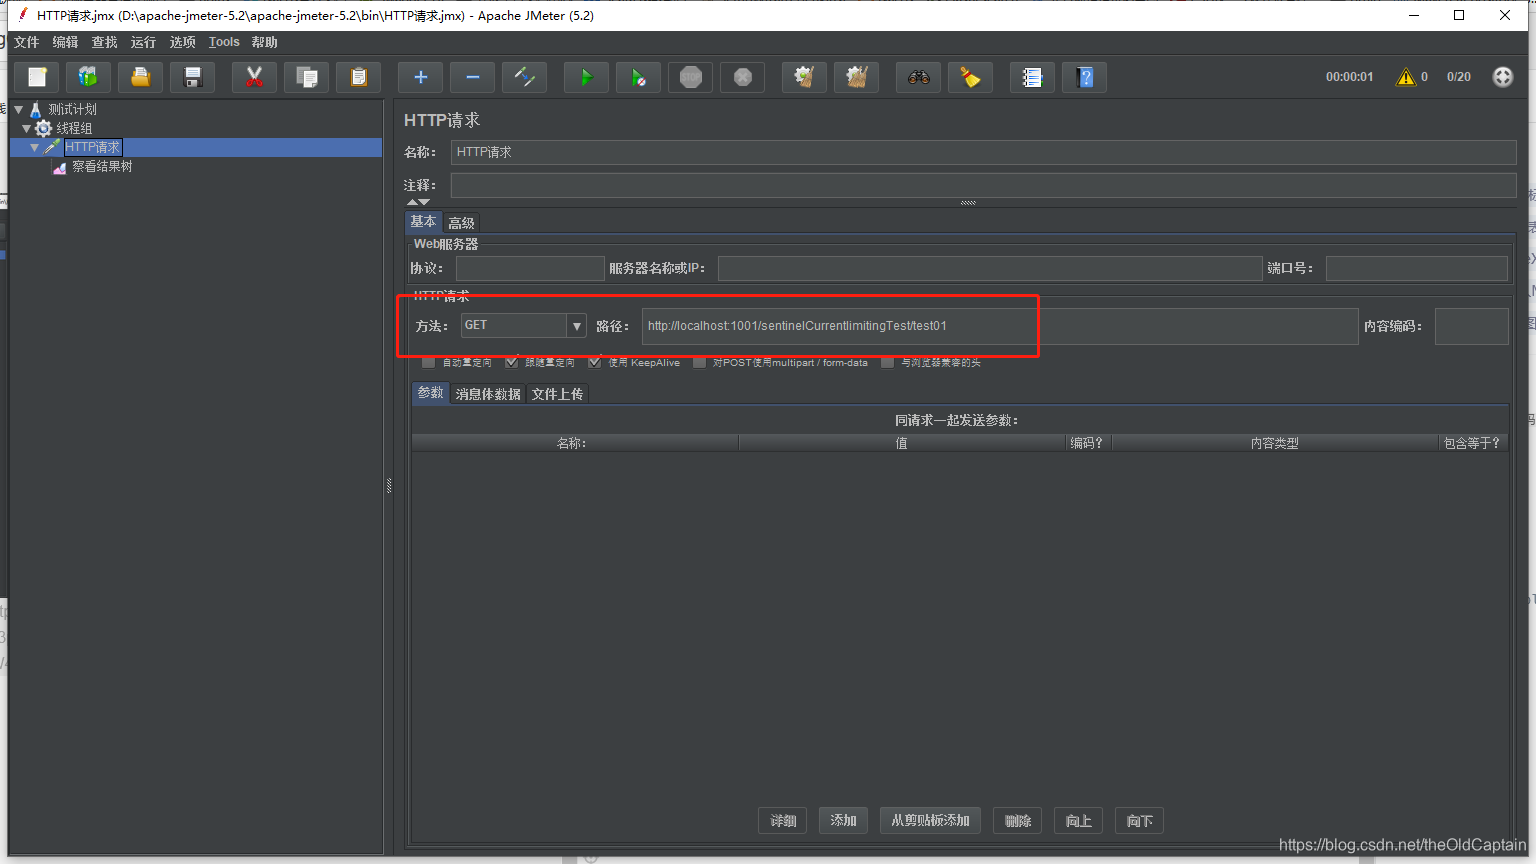Reset the search highlight
Viewport: 1536px width, 864px height.
[971, 77]
